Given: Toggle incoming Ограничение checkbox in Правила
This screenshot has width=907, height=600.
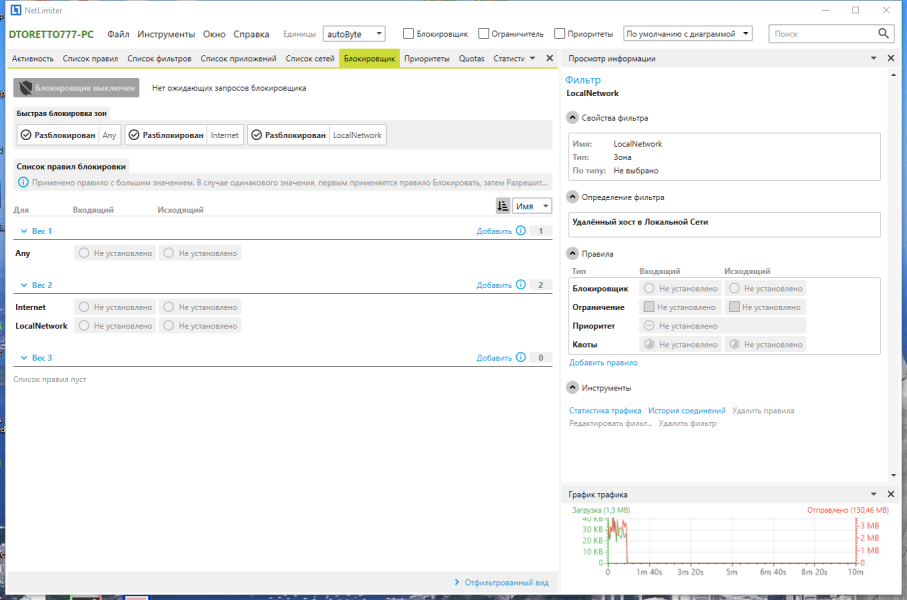Looking at the screenshot, I should [x=649, y=307].
